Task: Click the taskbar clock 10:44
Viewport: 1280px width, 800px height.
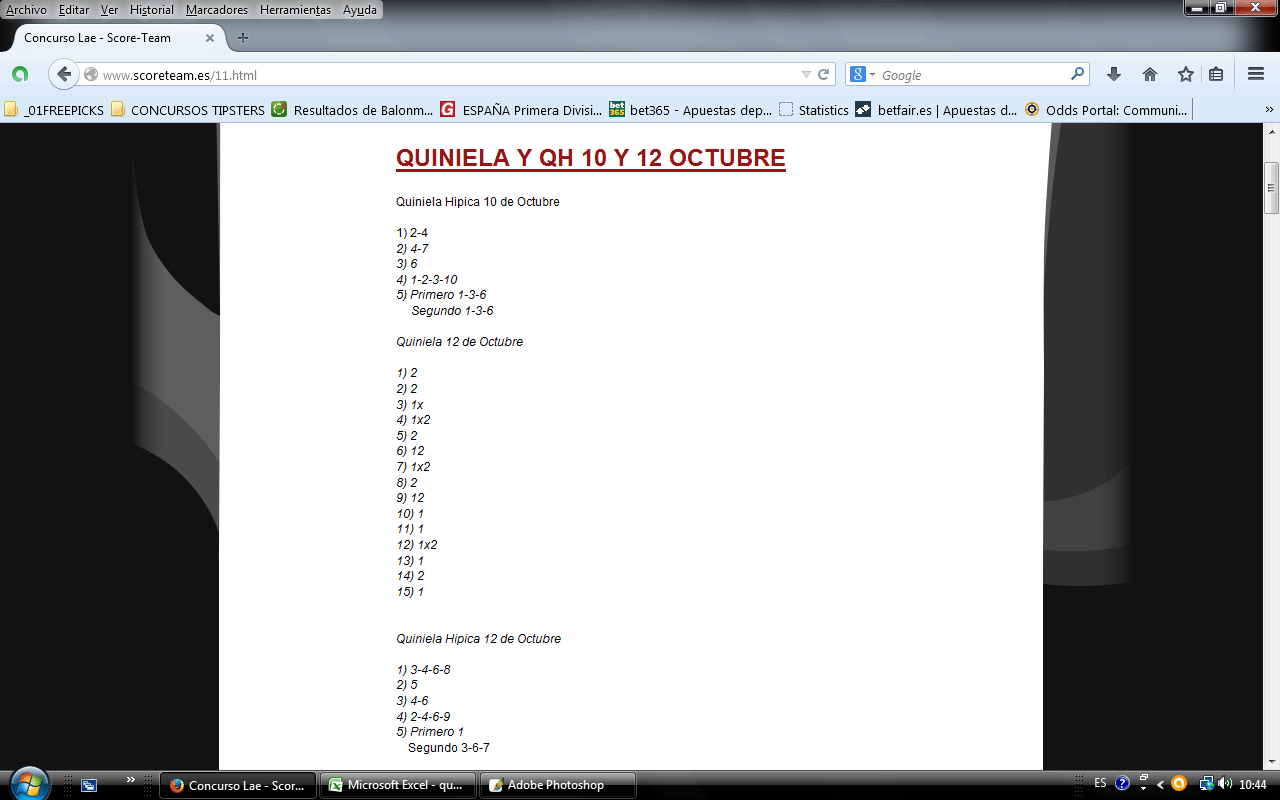Action: click(x=1253, y=784)
